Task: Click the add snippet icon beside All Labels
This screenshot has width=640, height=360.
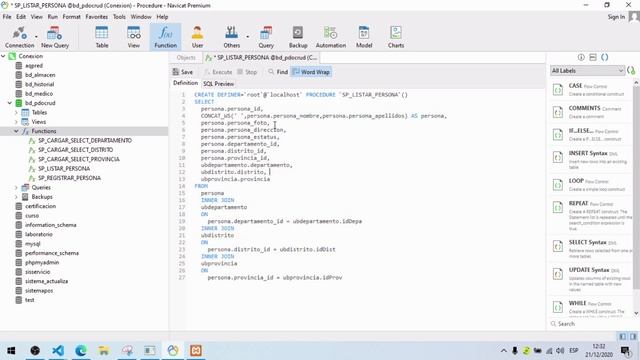Action: [631, 71]
